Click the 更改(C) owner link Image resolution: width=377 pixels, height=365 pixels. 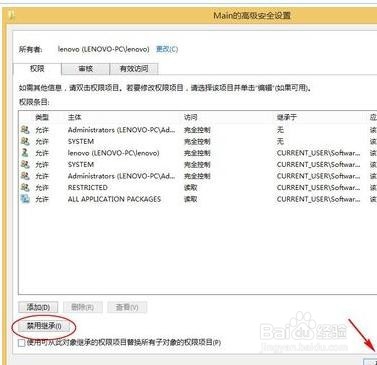pyautogui.click(x=167, y=49)
